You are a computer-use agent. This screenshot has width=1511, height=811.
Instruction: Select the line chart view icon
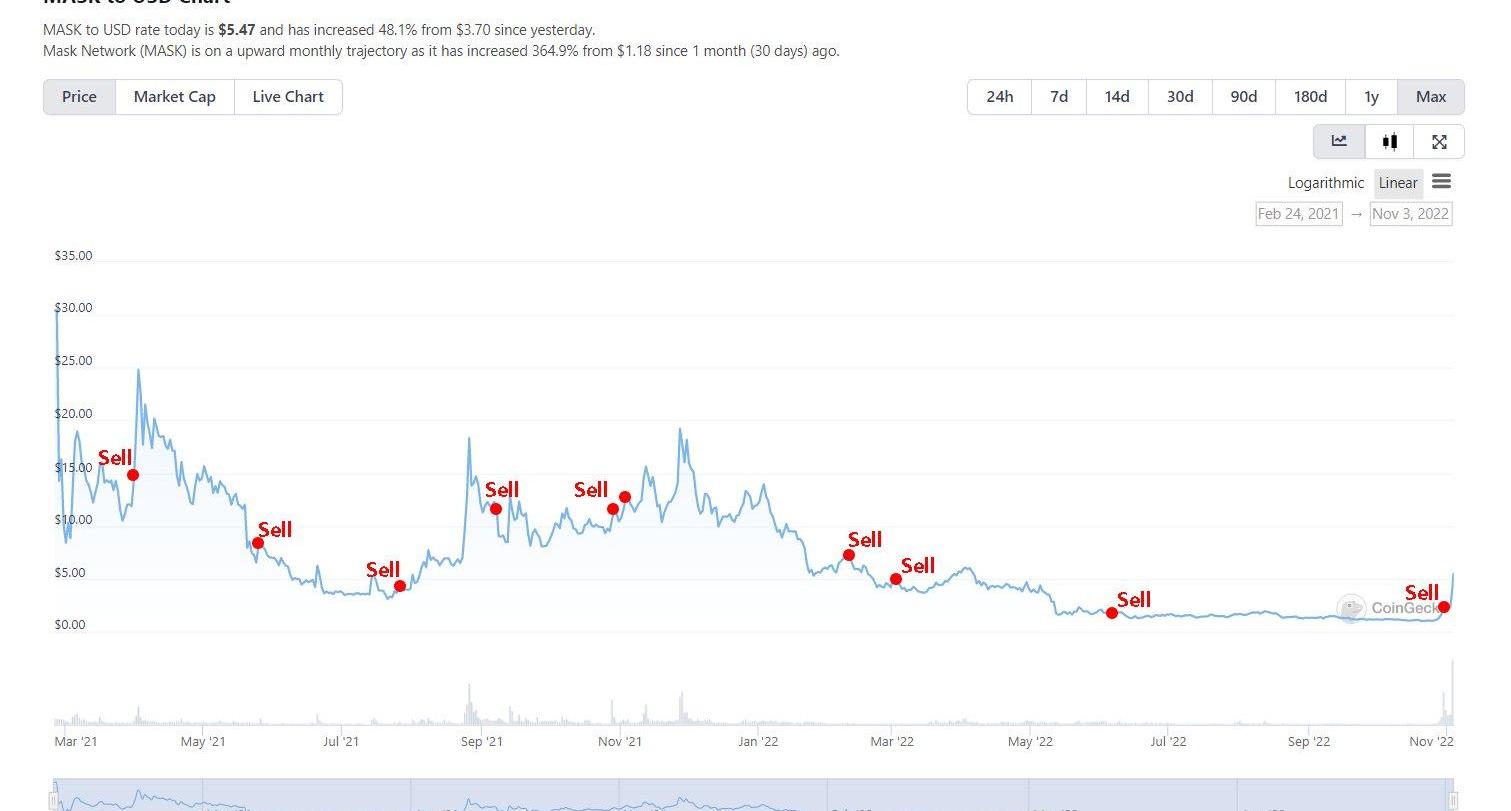pos(1339,142)
